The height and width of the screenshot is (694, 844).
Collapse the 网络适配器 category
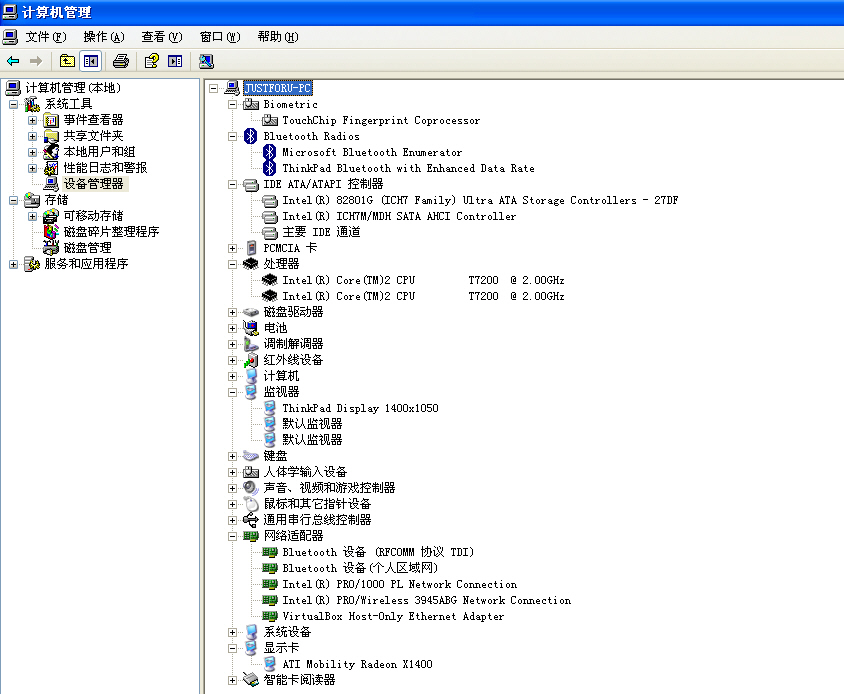pyautogui.click(x=233, y=536)
